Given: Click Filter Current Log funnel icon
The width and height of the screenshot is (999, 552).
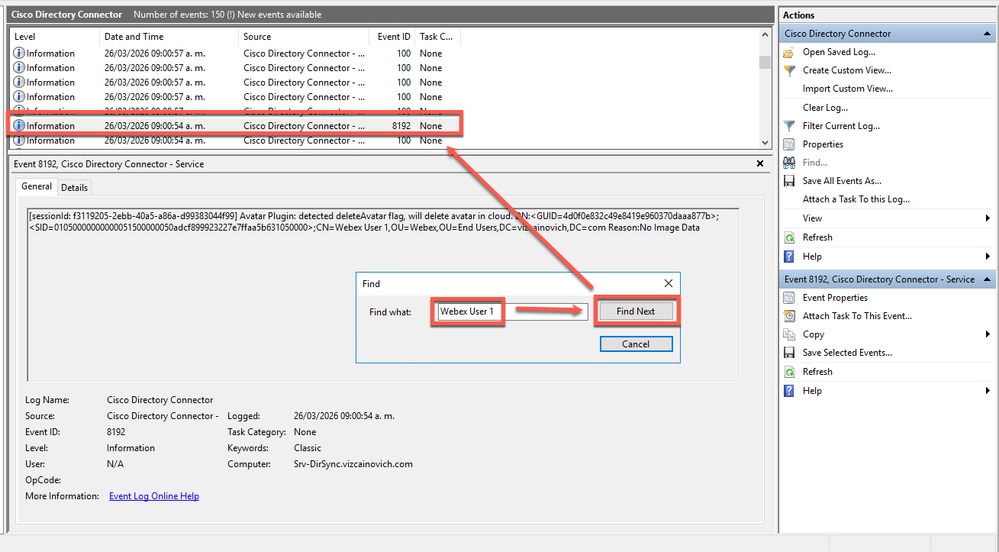Looking at the screenshot, I should coord(789,126).
